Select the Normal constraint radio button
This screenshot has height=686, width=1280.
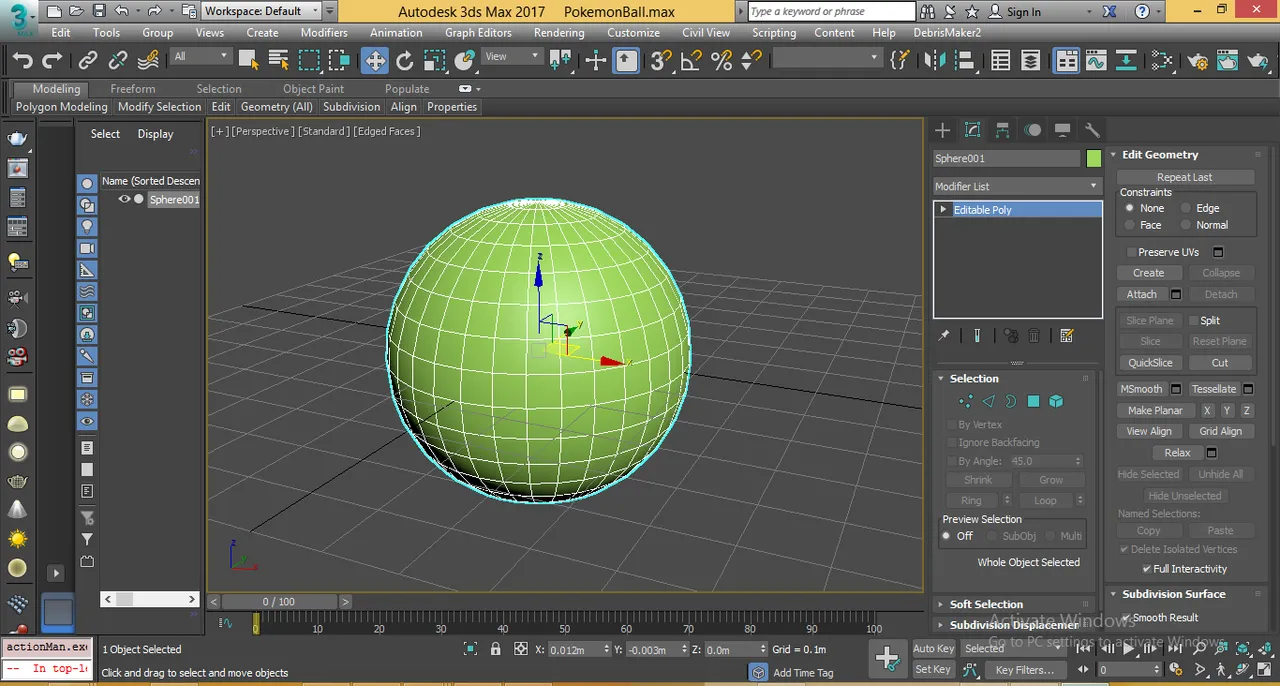pos(1186,225)
